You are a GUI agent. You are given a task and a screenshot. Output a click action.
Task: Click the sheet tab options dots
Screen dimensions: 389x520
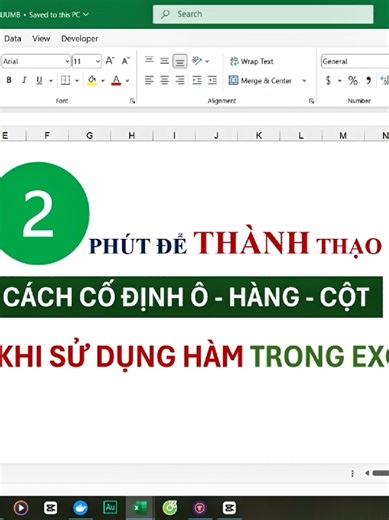tap(352, 473)
